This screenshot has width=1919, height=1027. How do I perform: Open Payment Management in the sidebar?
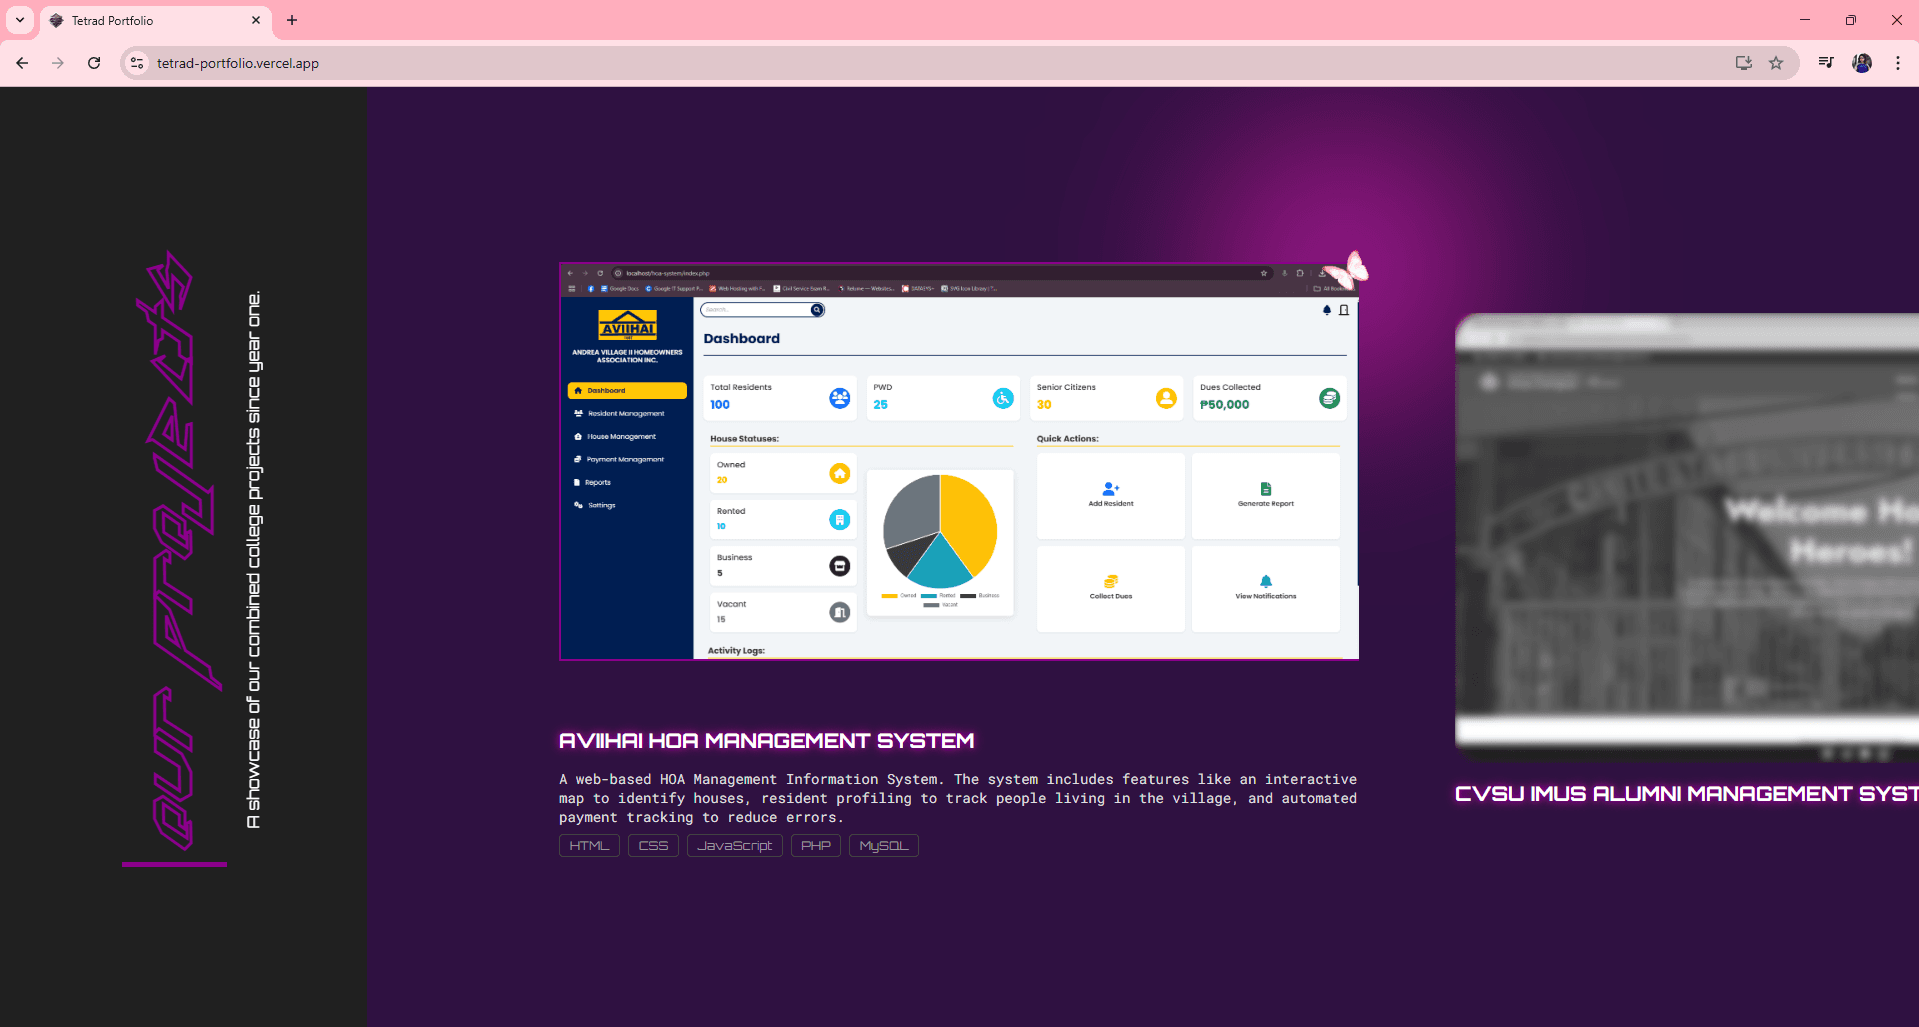(619, 459)
